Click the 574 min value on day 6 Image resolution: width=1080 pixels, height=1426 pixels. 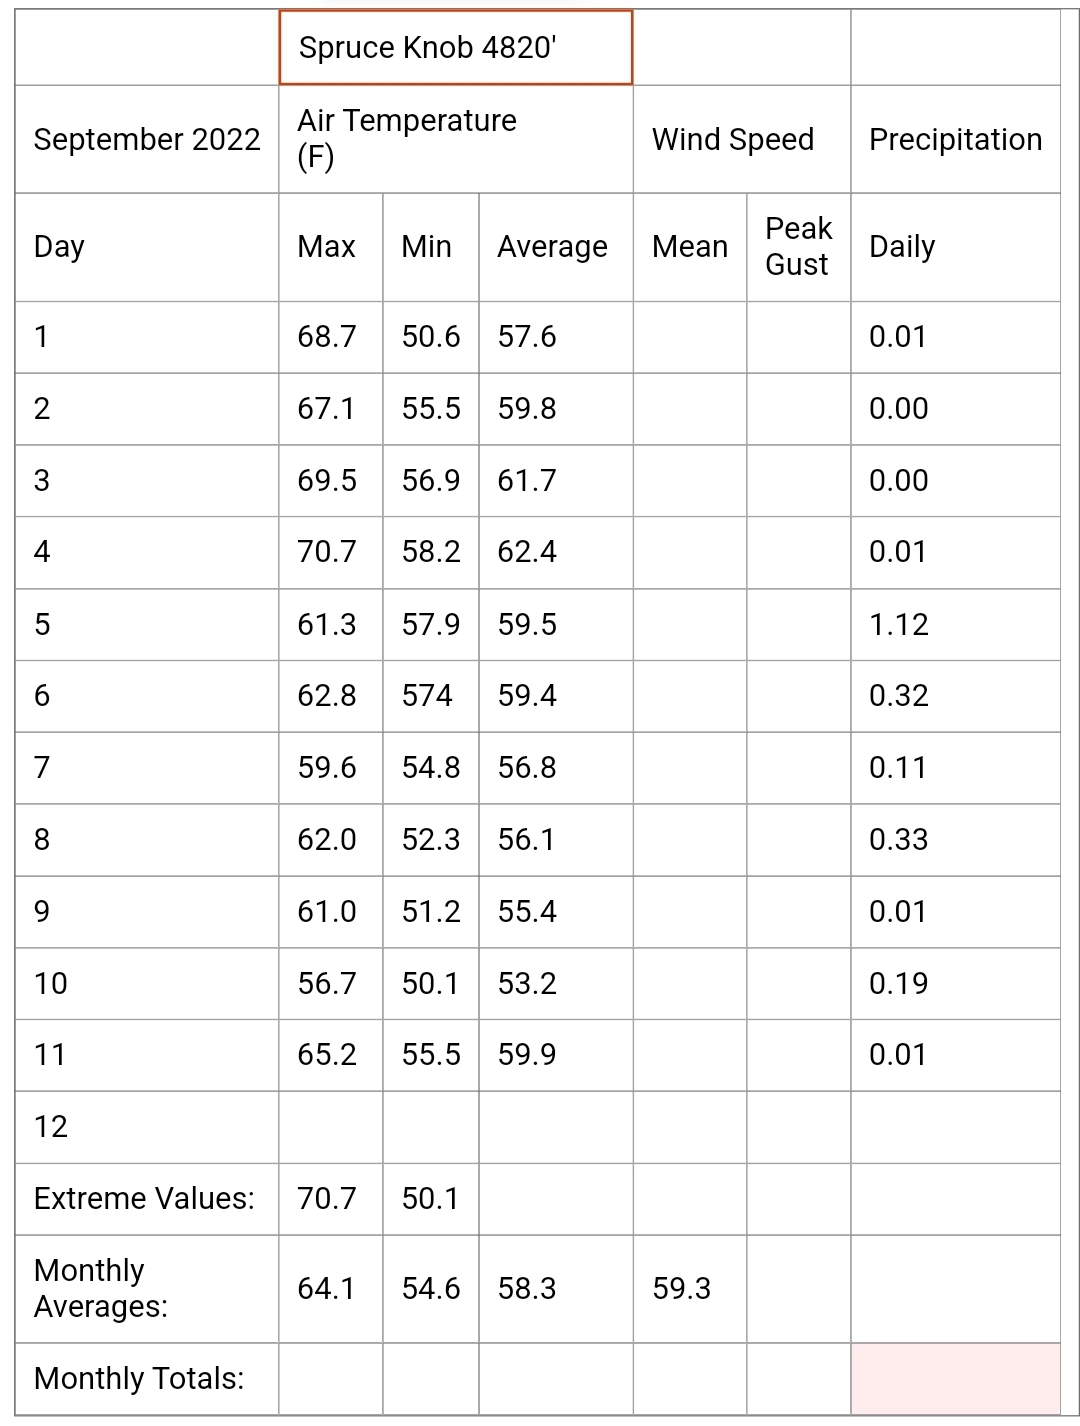(x=430, y=696)
